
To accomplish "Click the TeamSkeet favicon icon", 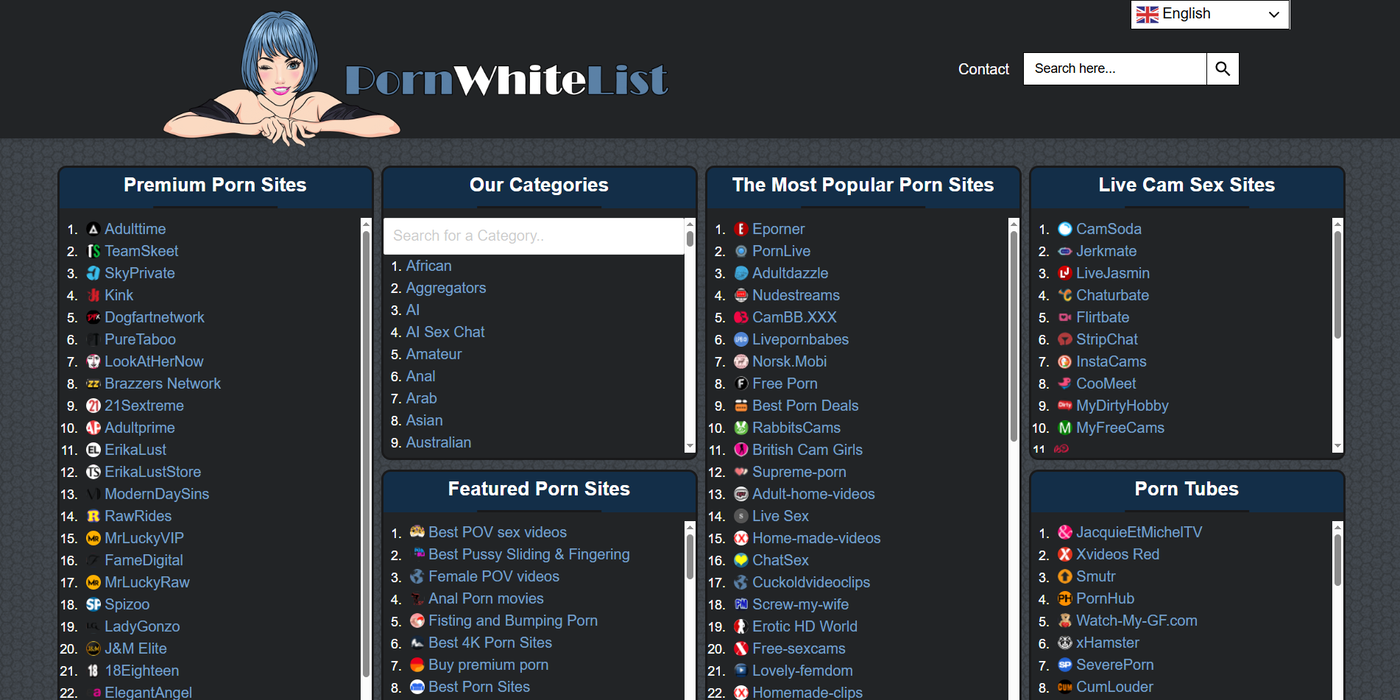I will (x=93, y=251).
